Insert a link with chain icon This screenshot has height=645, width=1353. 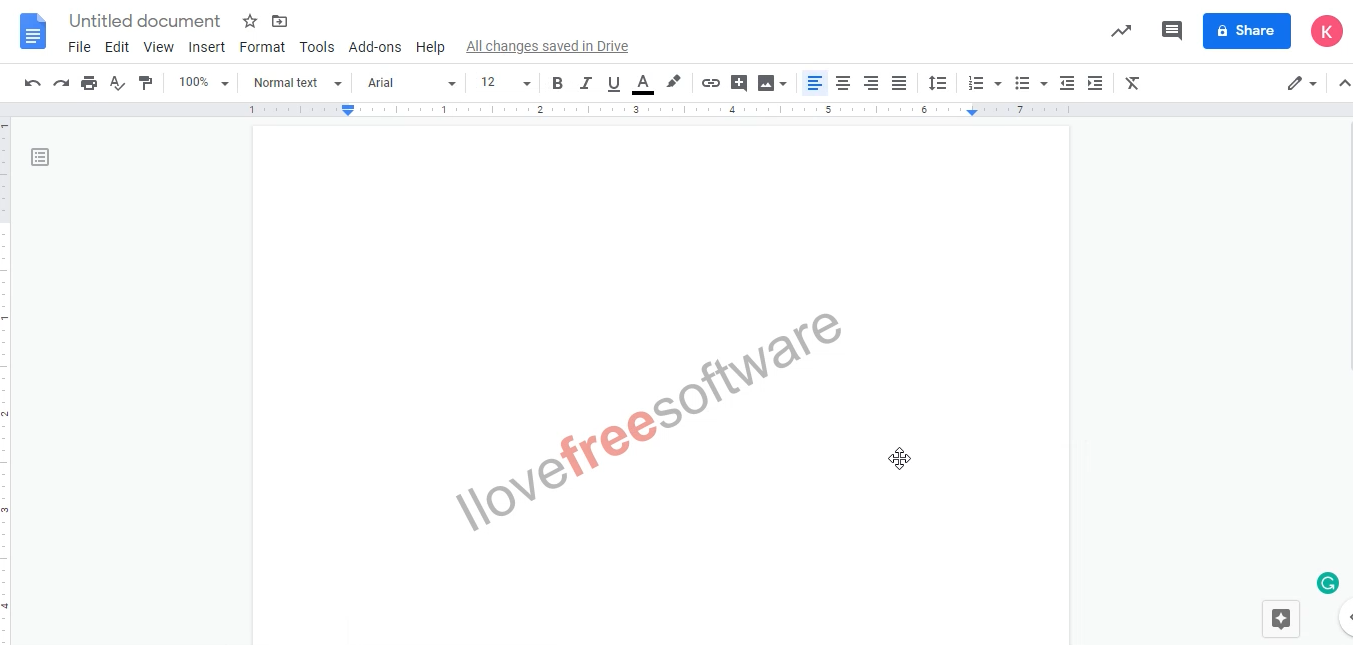pyautogui.click(x=711, y=83)
